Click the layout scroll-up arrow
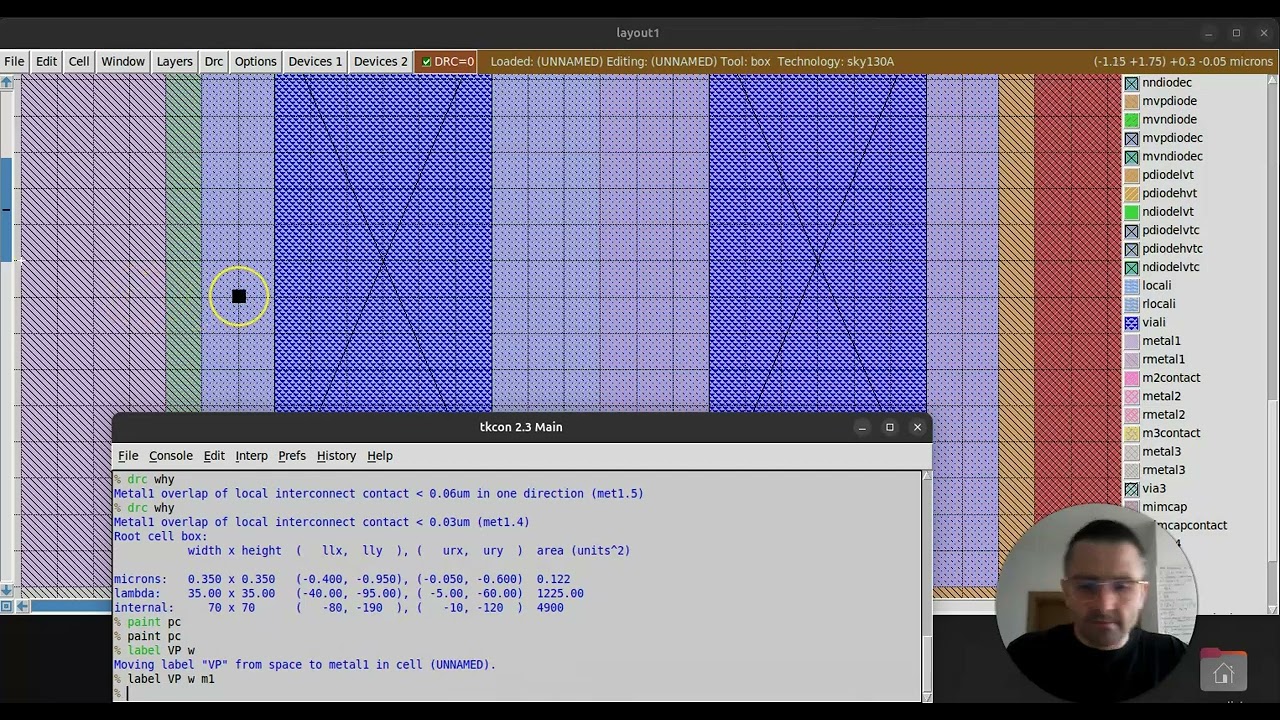Viewport: 1280px width, 720px height. coord(6,83)
